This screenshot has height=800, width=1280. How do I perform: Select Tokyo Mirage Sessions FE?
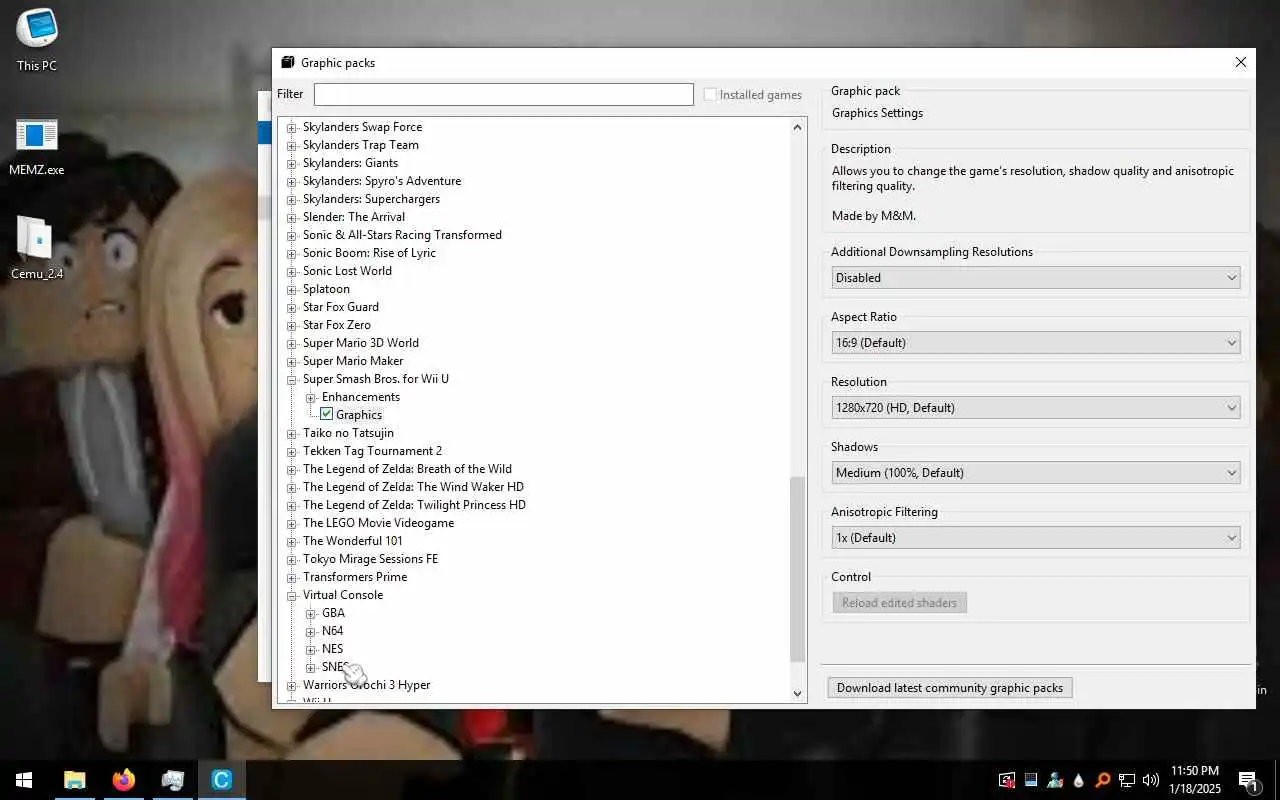370,559
